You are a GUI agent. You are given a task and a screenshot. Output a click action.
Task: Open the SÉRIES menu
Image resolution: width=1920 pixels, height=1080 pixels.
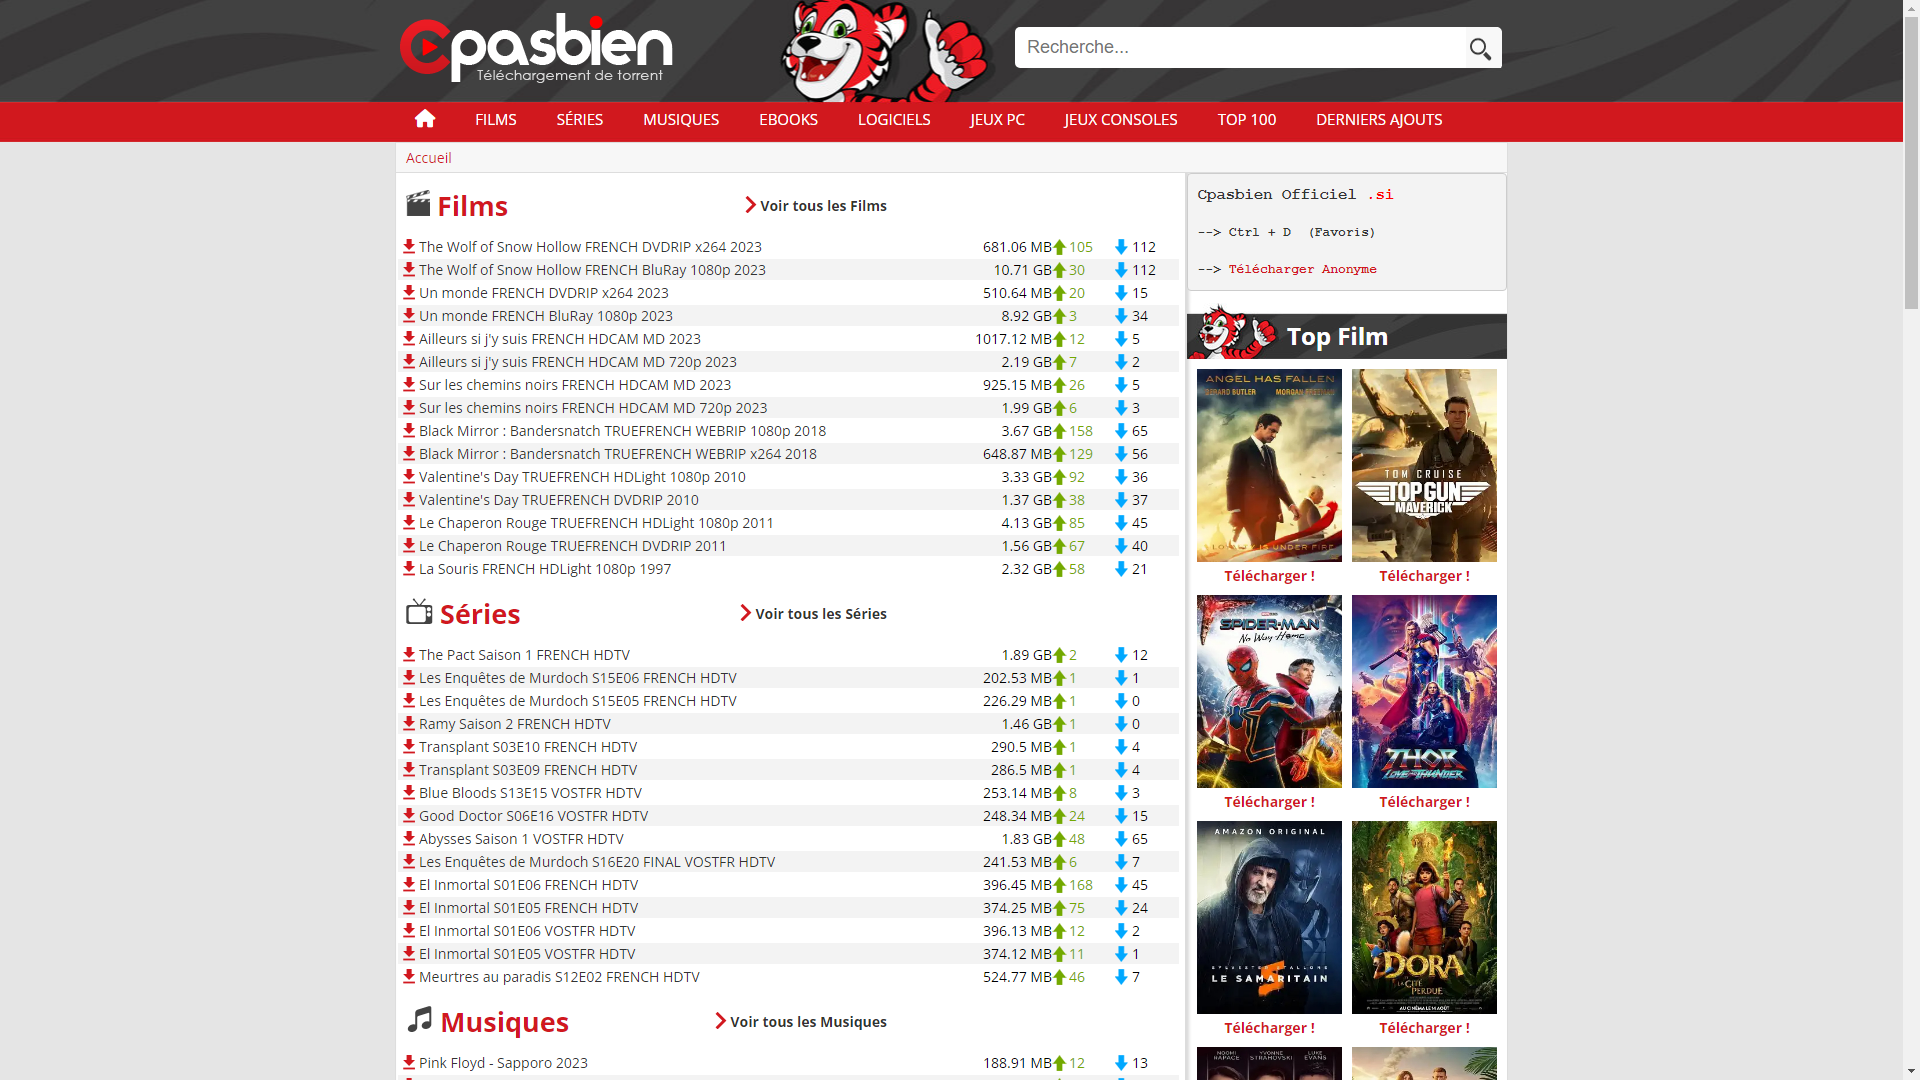coord(580,119)
